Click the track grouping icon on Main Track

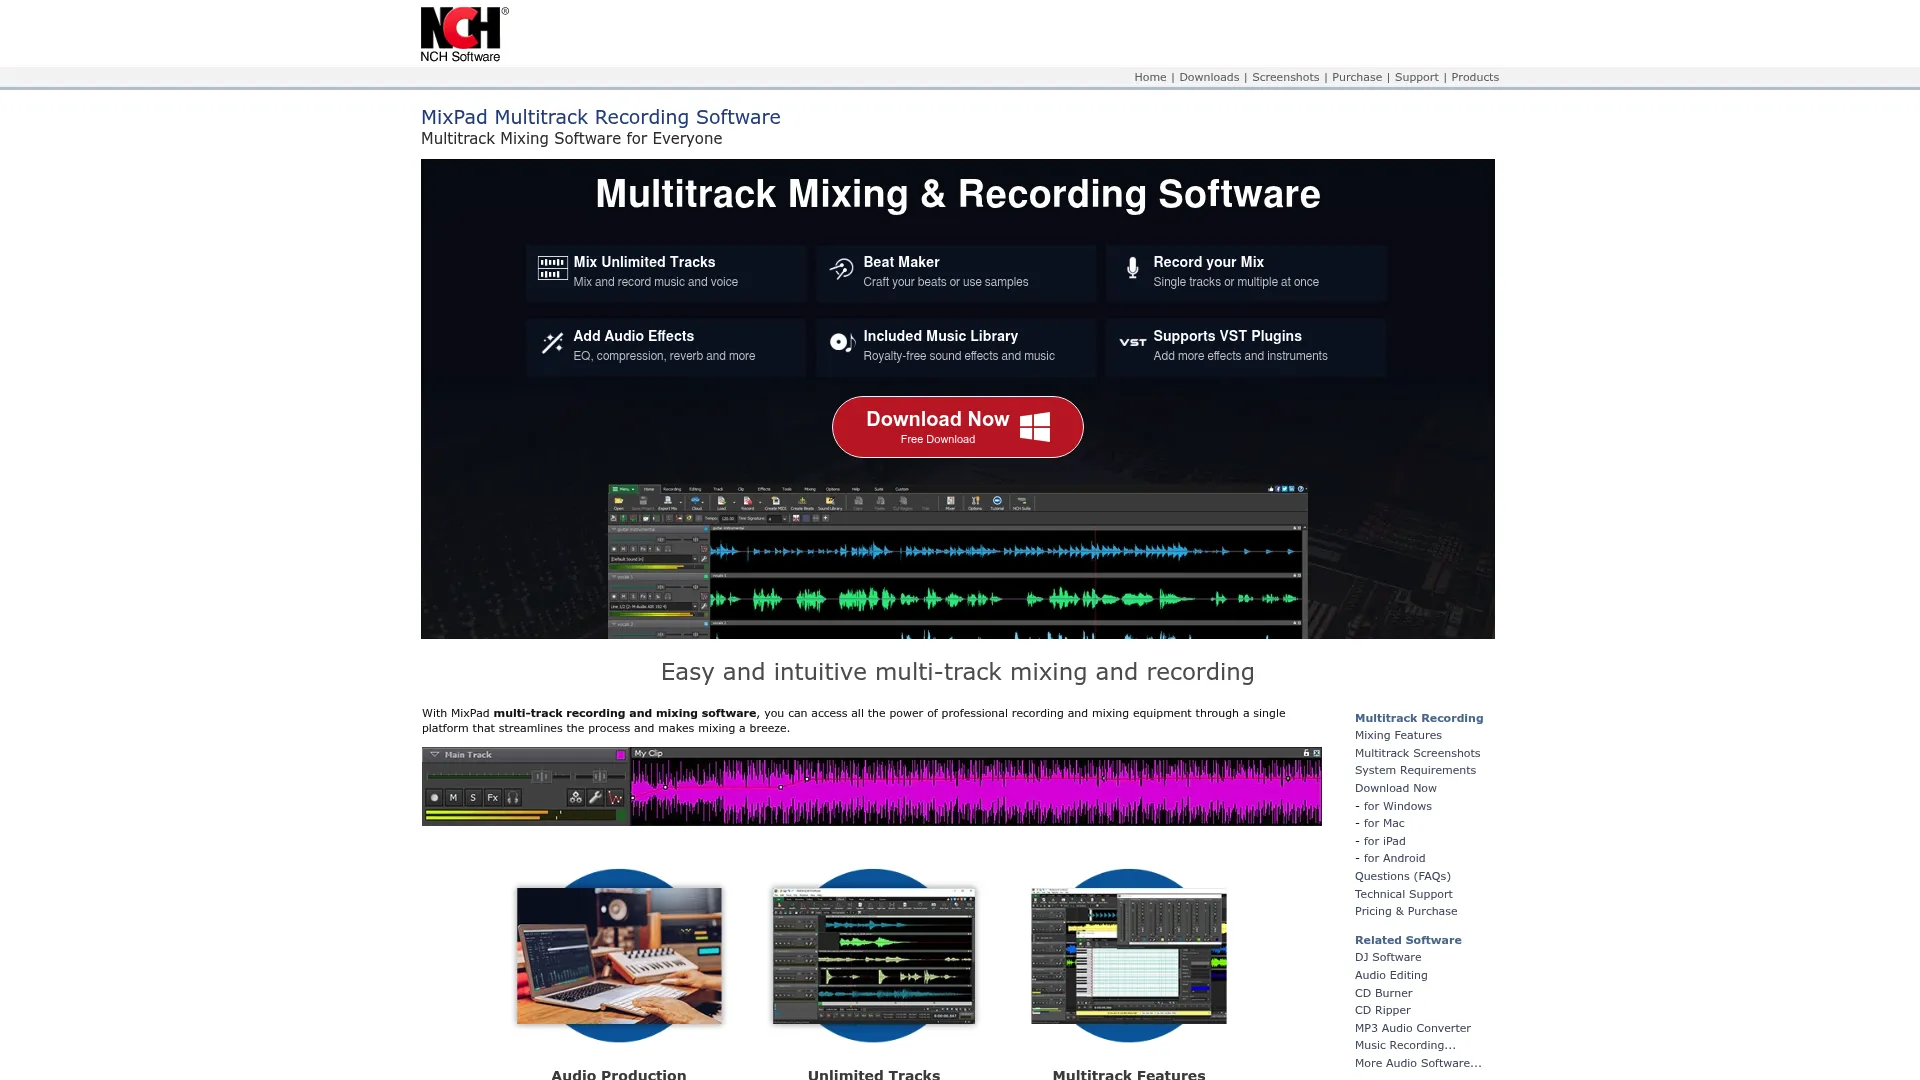575,797
